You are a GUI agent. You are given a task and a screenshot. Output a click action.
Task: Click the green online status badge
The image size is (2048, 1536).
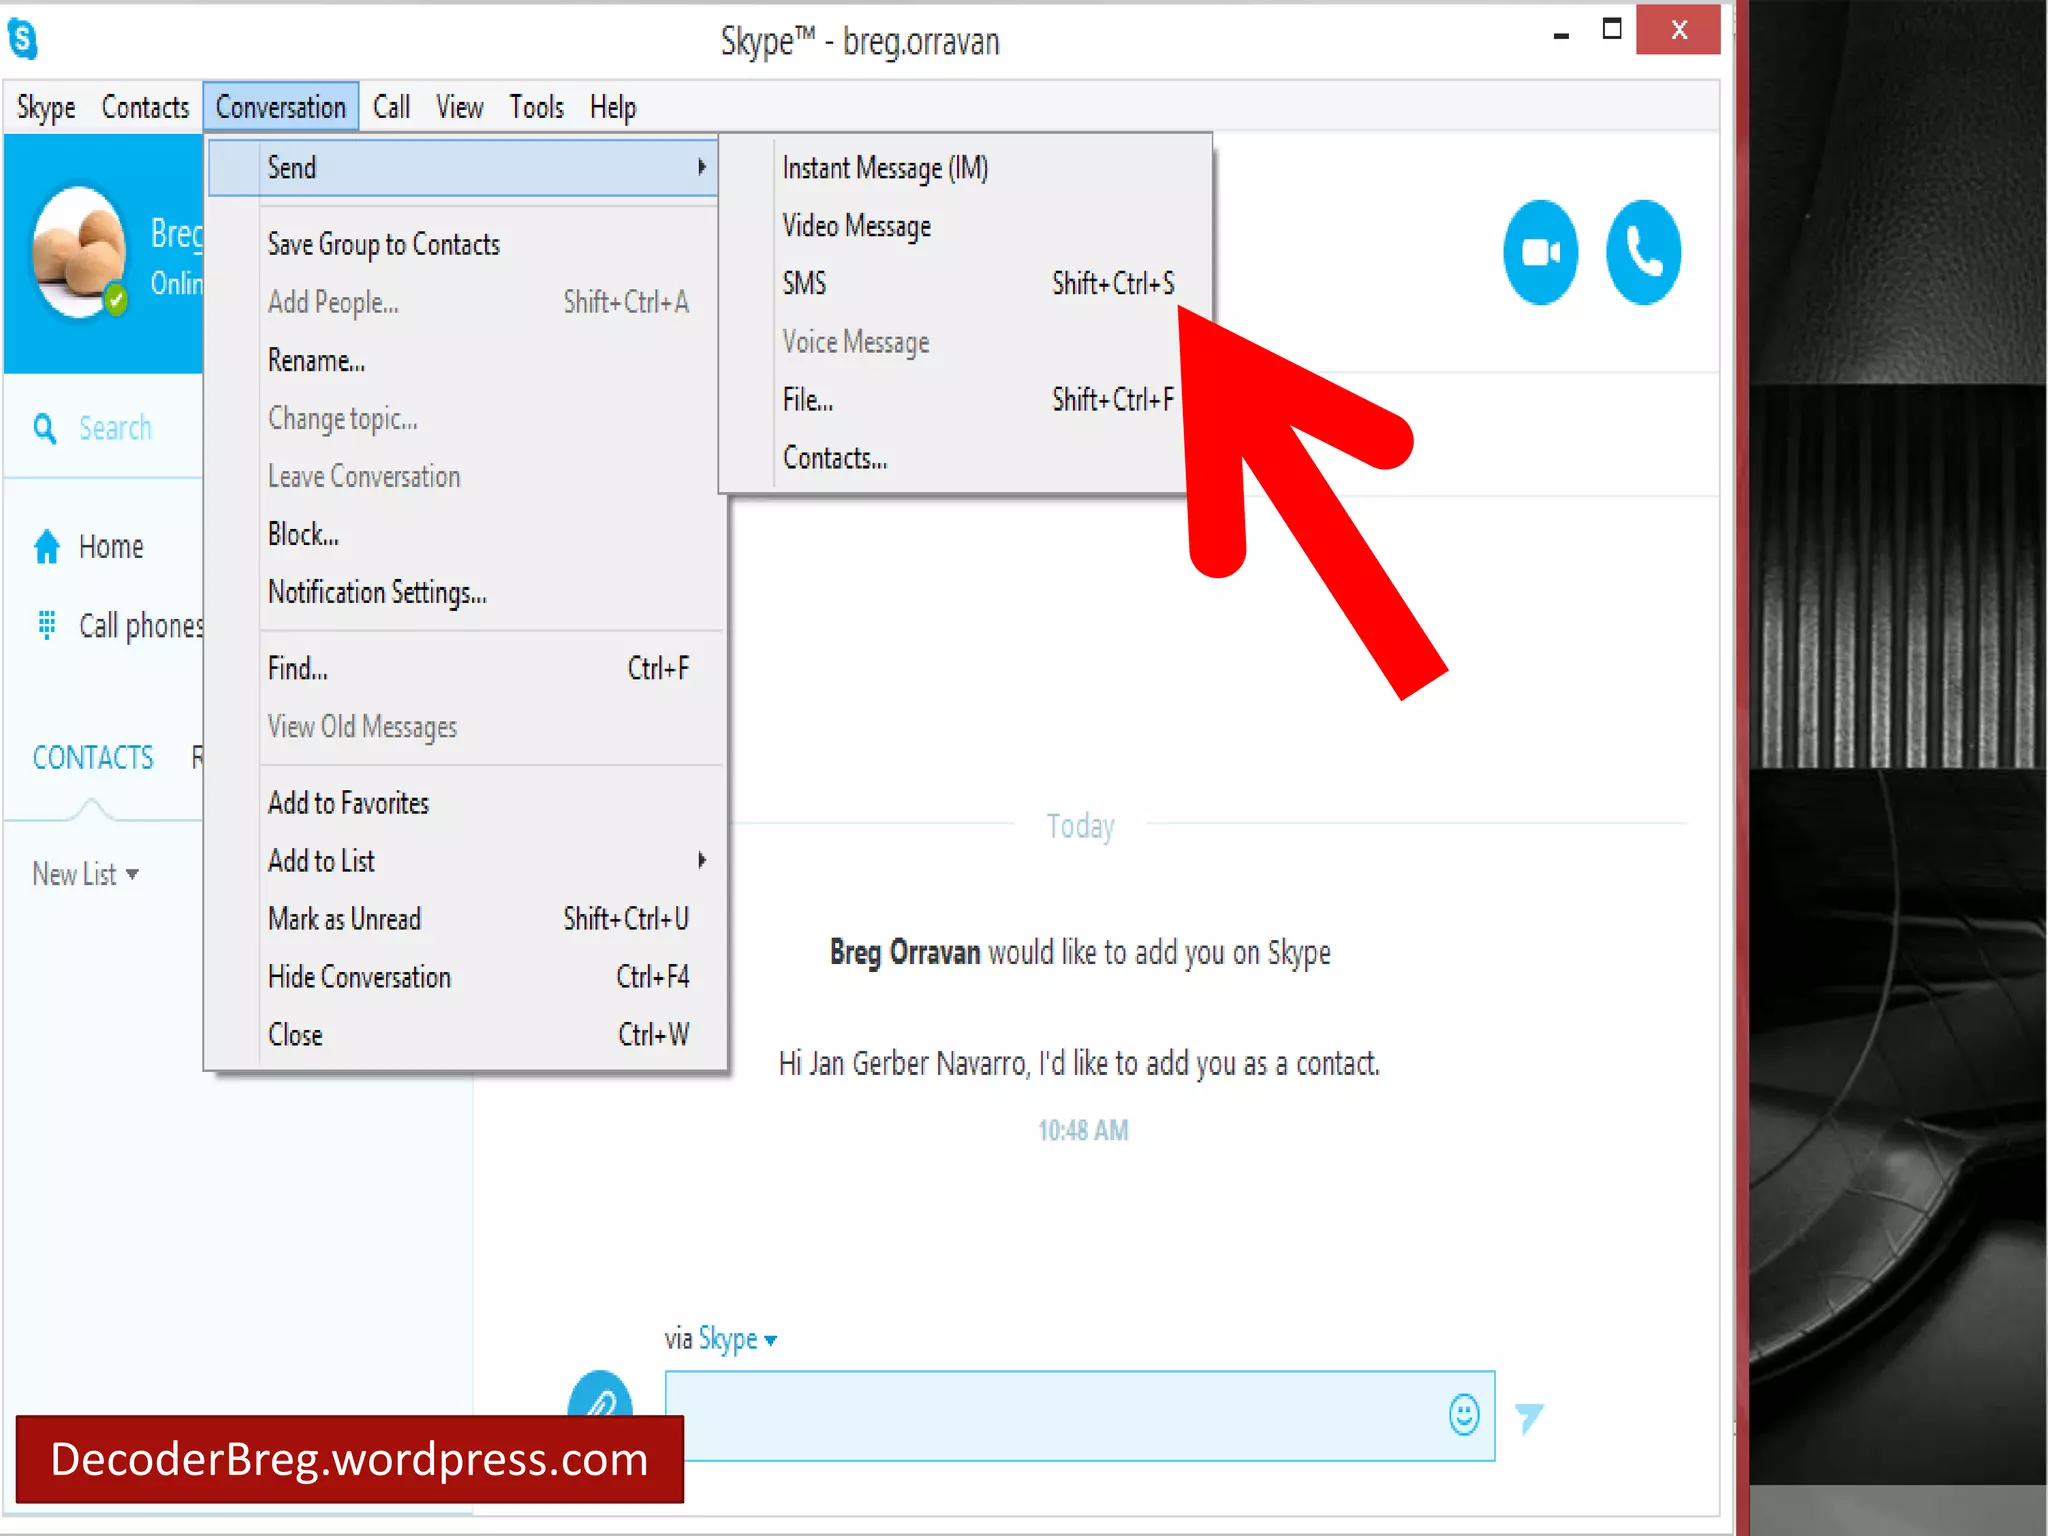pos(116,299)
